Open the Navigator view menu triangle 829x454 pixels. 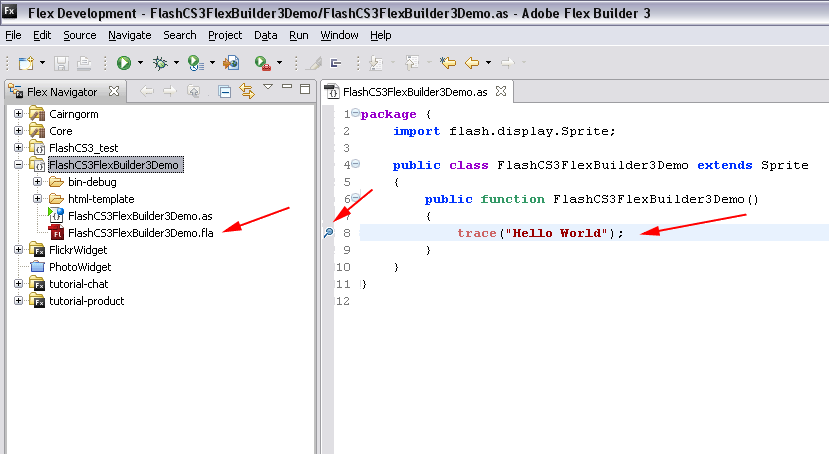(268, 87)
